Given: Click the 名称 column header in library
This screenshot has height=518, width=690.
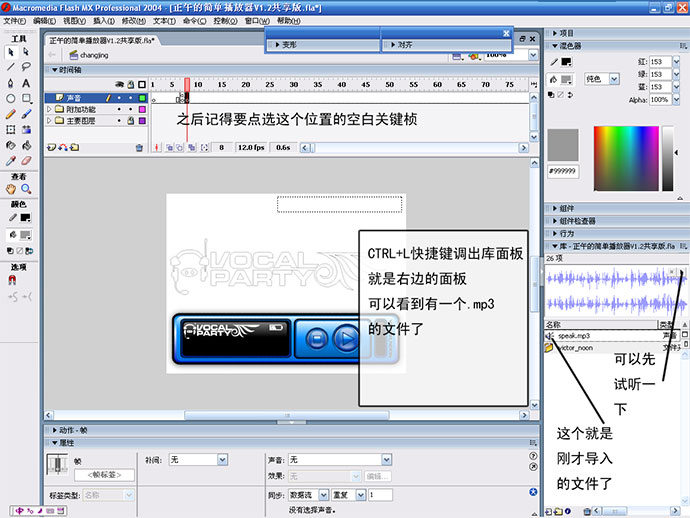Looking at the screenshot, I should (601, 324).
